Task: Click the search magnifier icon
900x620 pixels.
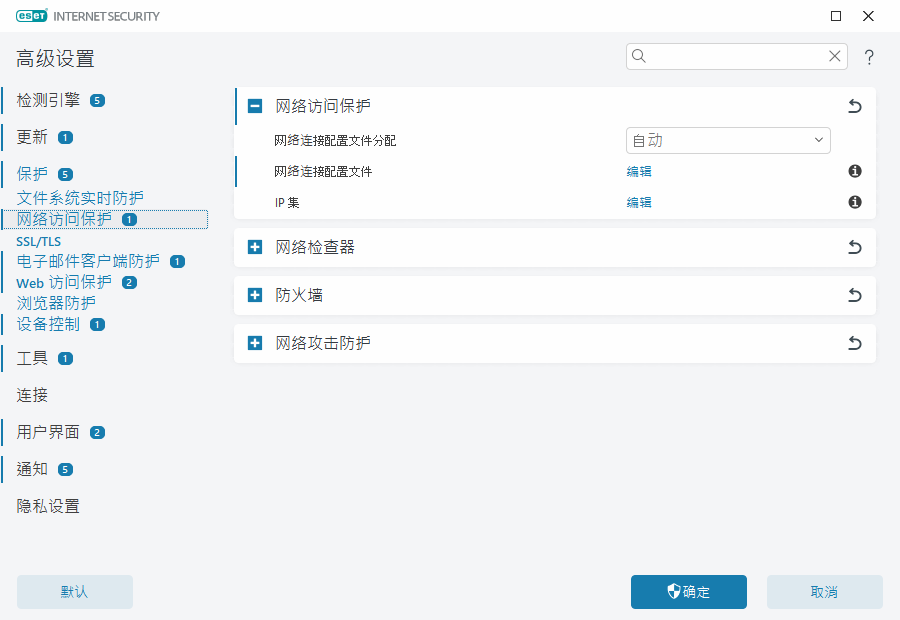Action: click(x=639, y=56)
